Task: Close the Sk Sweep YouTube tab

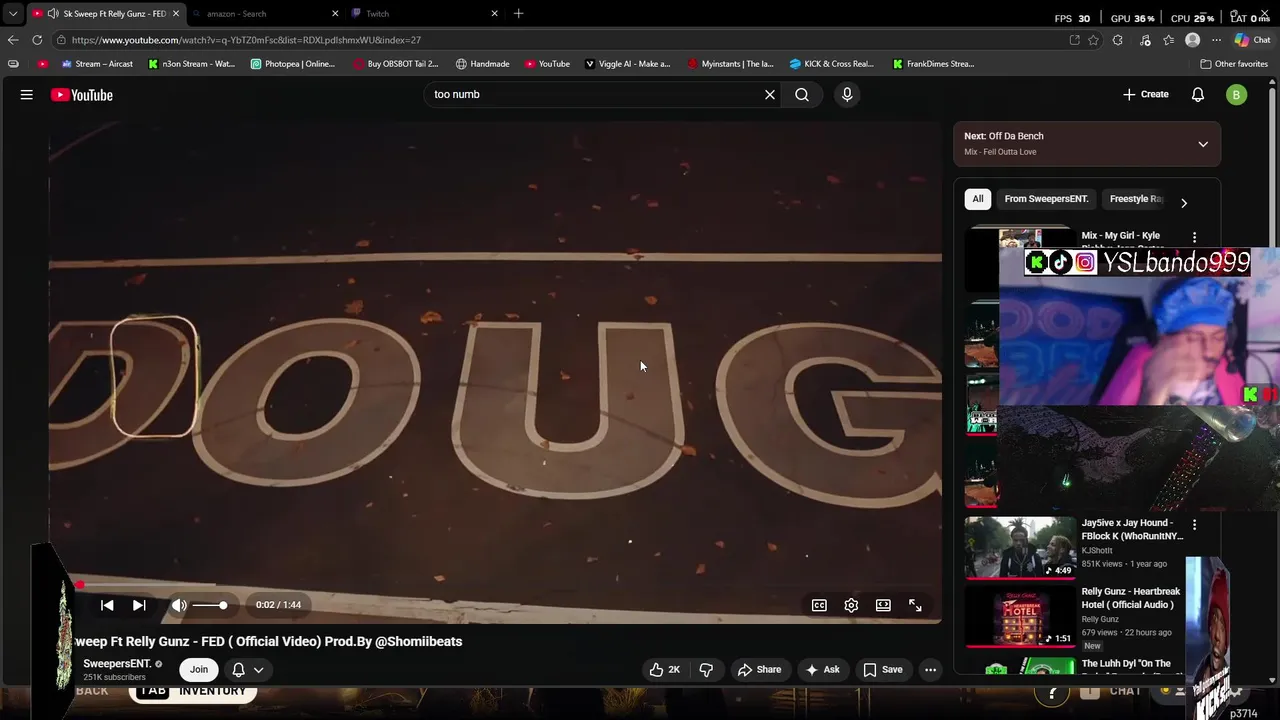Action: point(176,14)
